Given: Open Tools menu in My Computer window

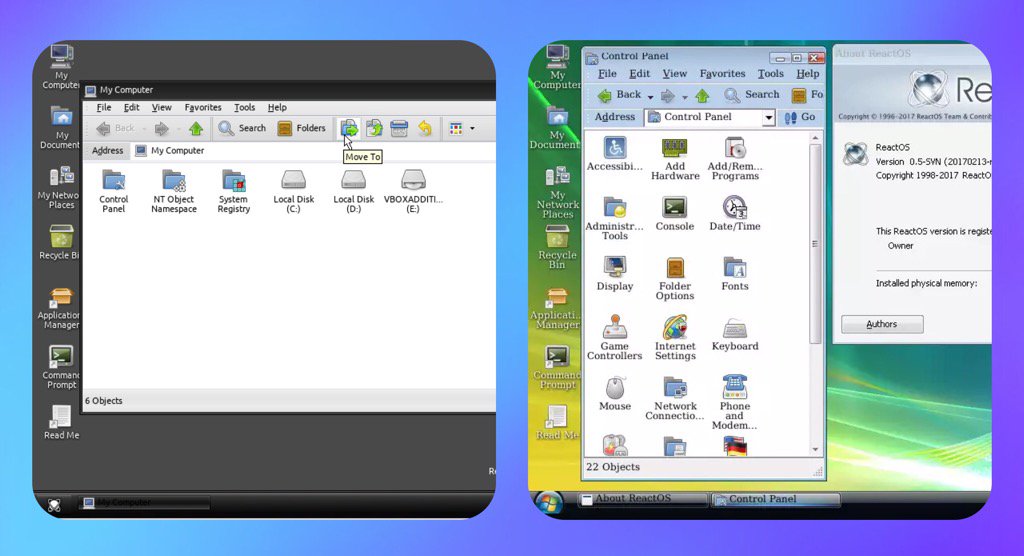Looking at the screenshot, I should click(244, 107).
